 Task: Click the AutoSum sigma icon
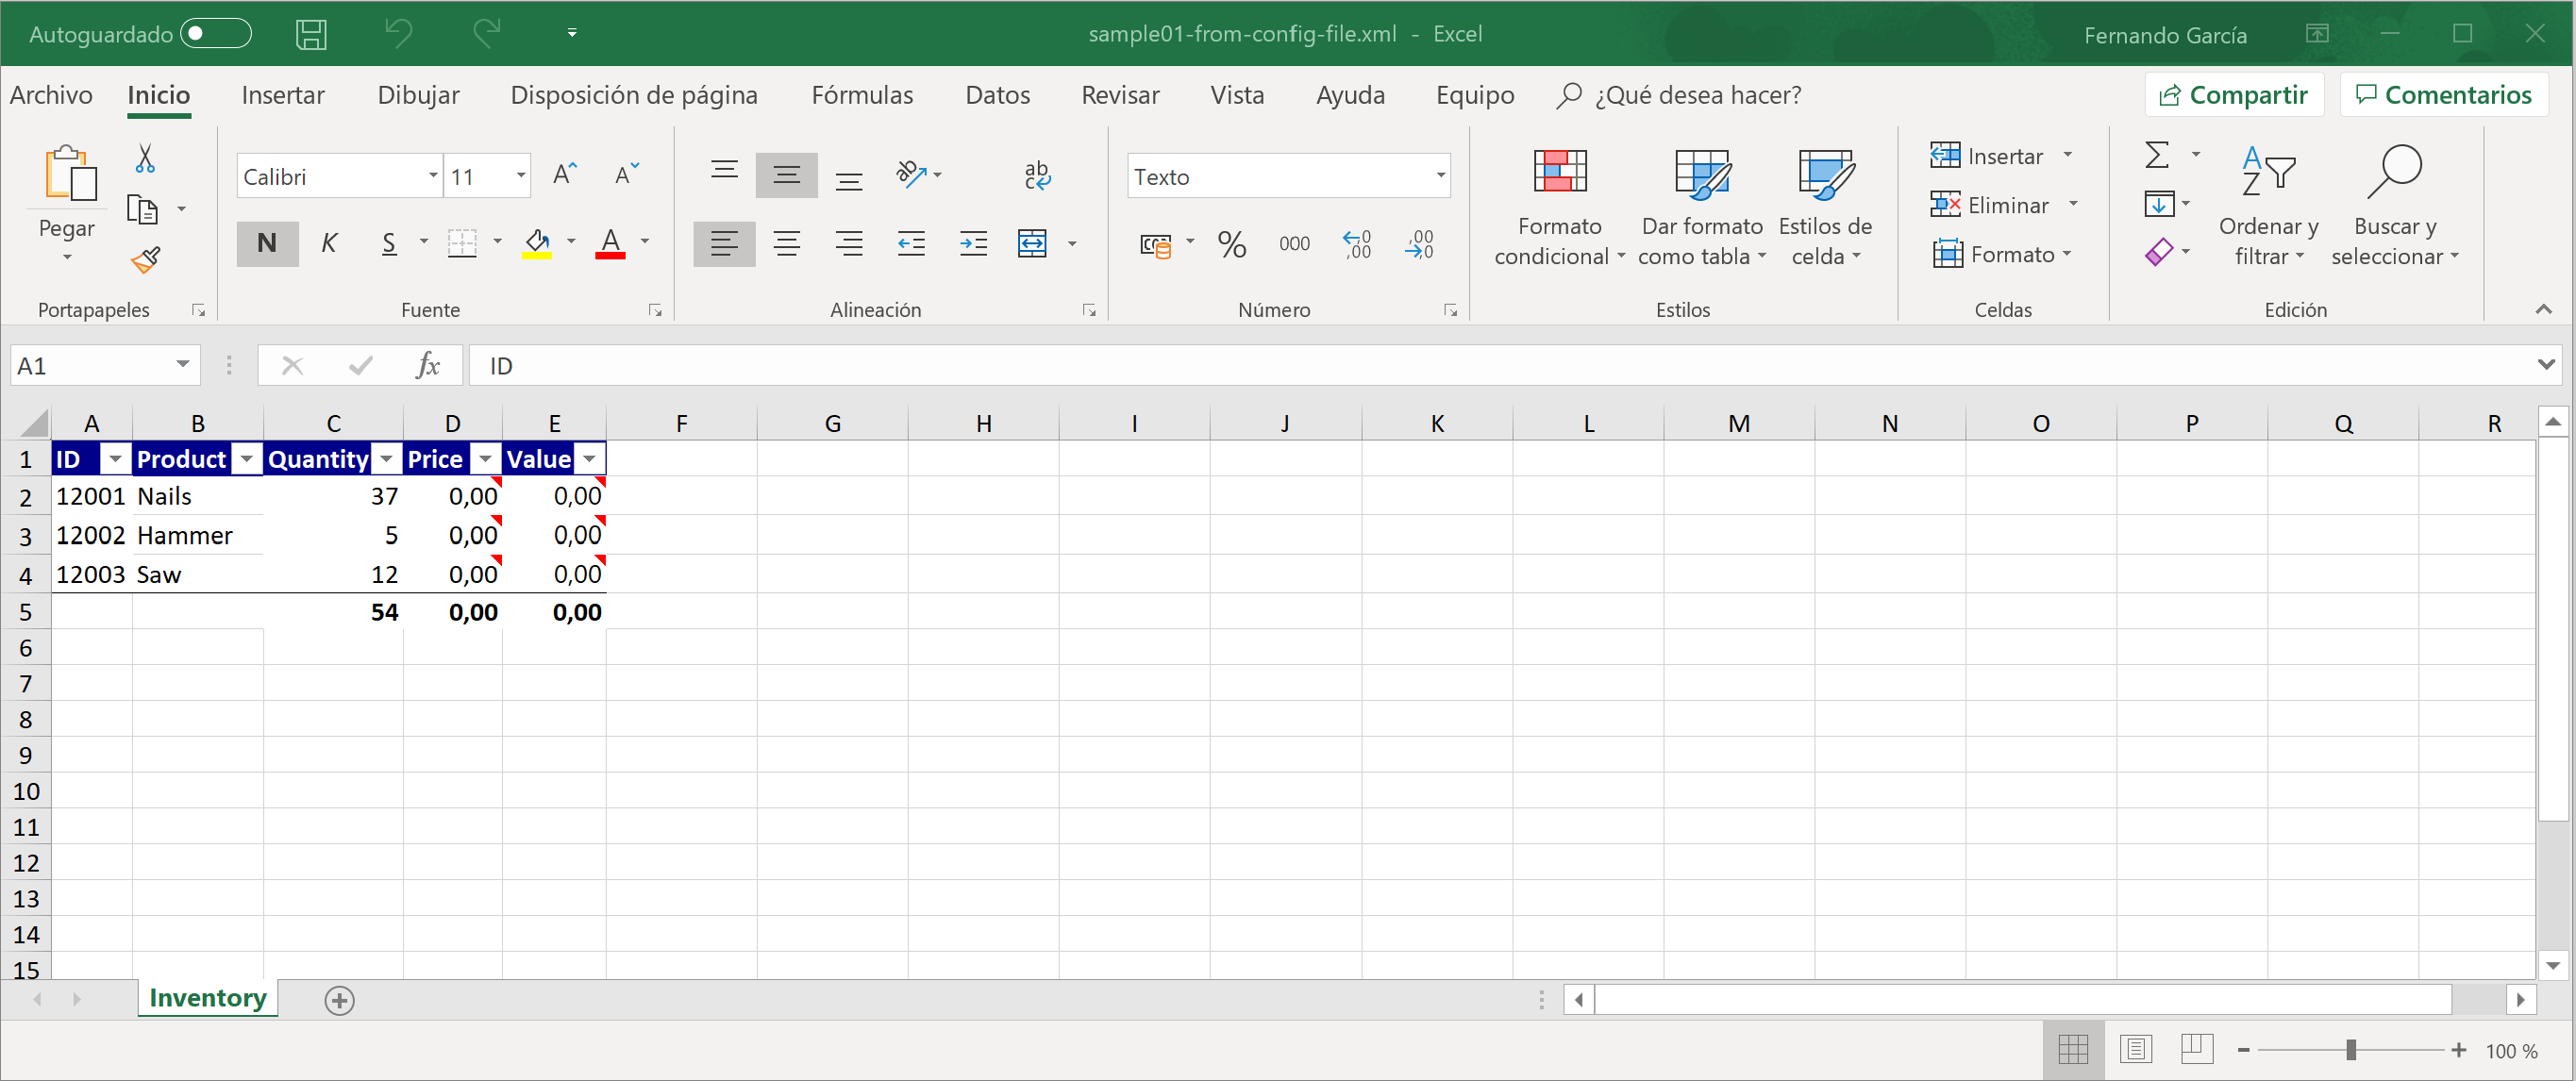click(2157, 156)
